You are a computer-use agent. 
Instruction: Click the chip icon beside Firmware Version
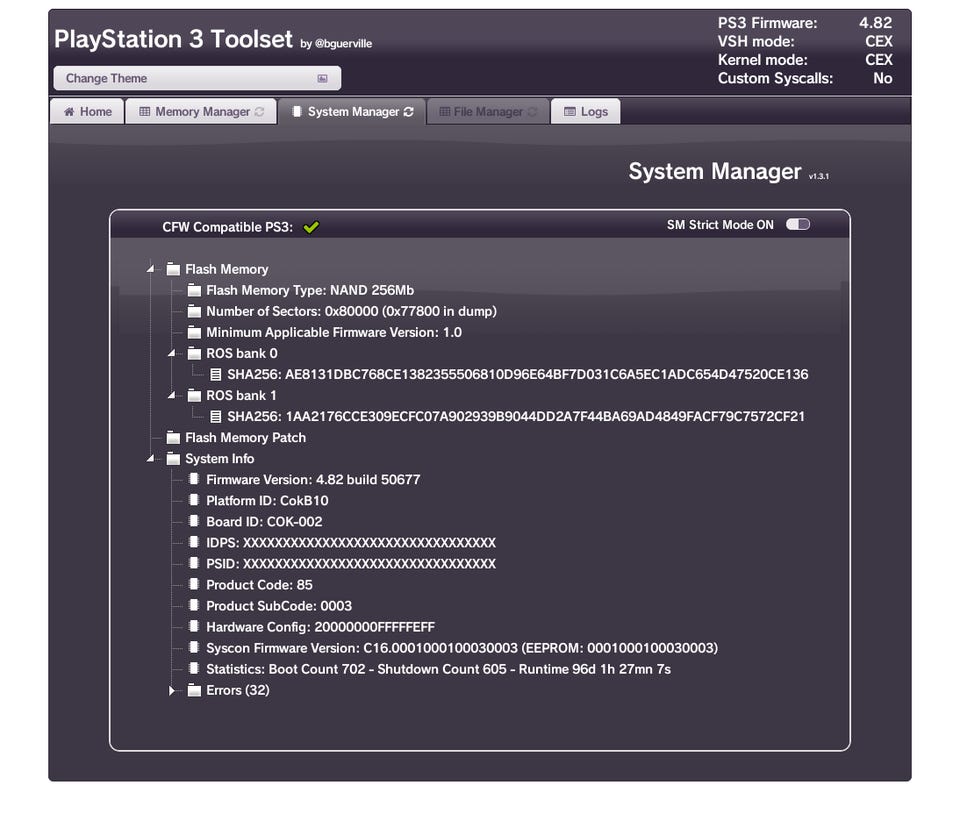(x=194, y=480)
